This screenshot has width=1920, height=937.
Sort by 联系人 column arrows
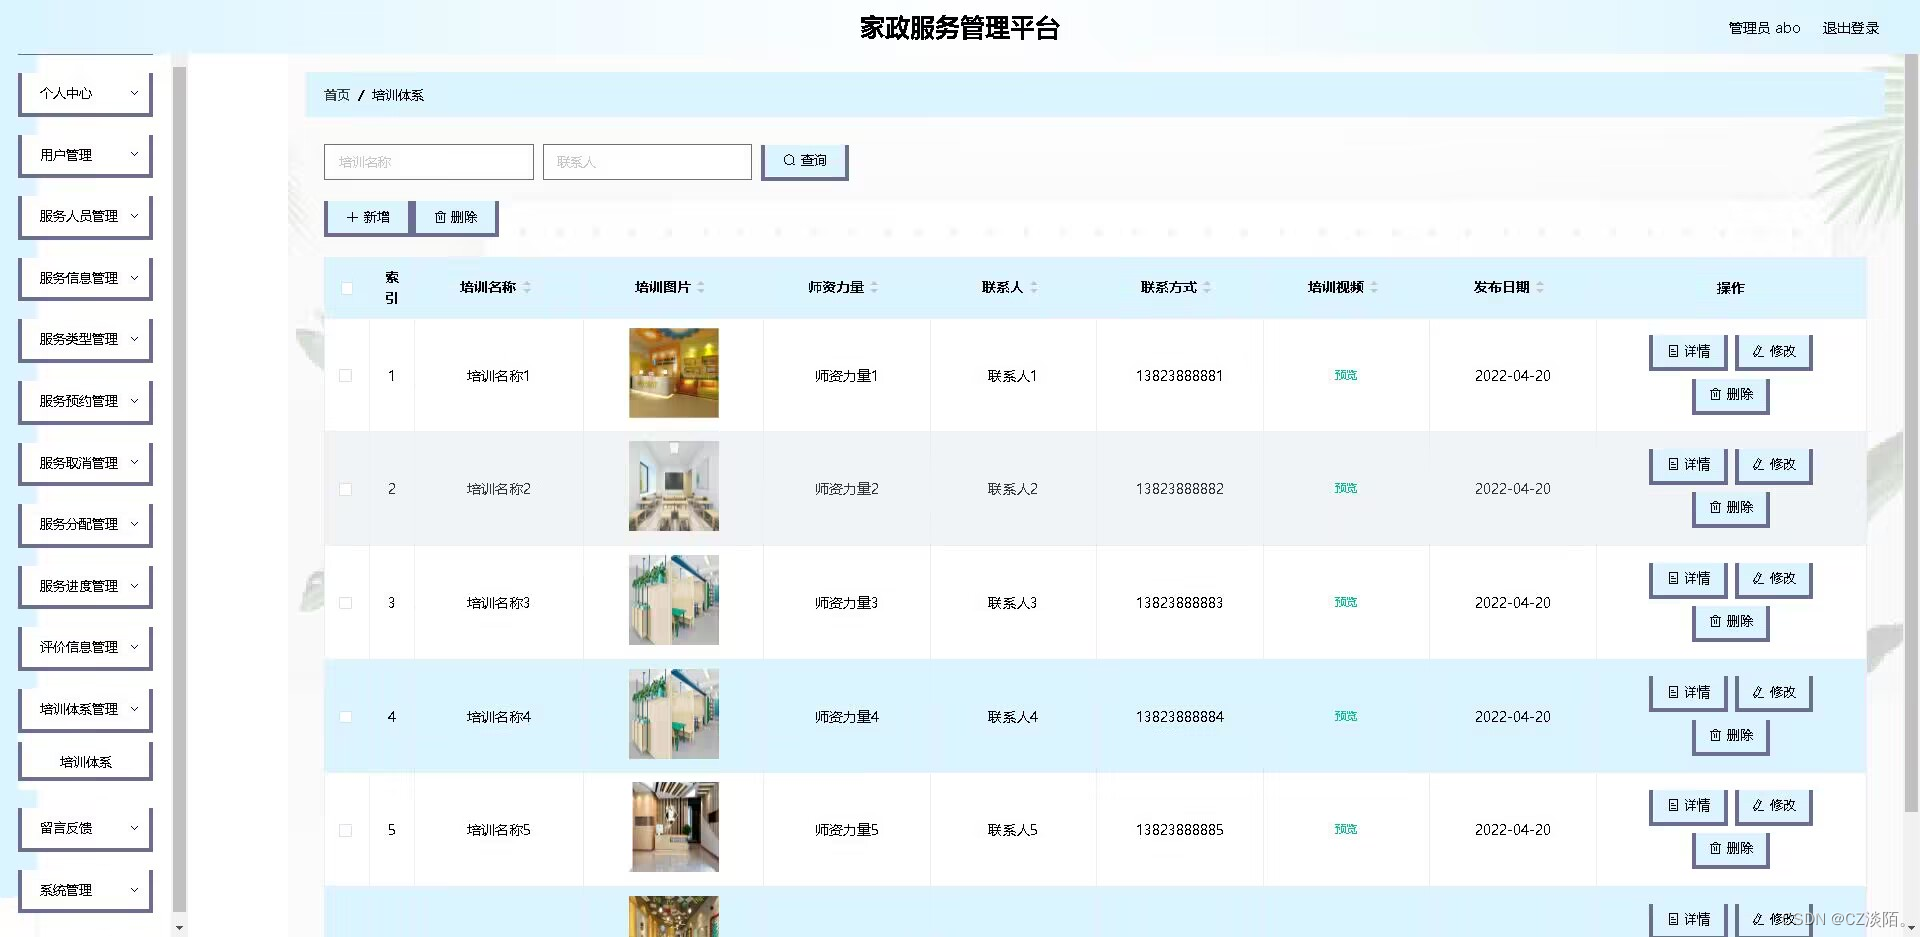pyautogui.click(x=1034, y=287)
